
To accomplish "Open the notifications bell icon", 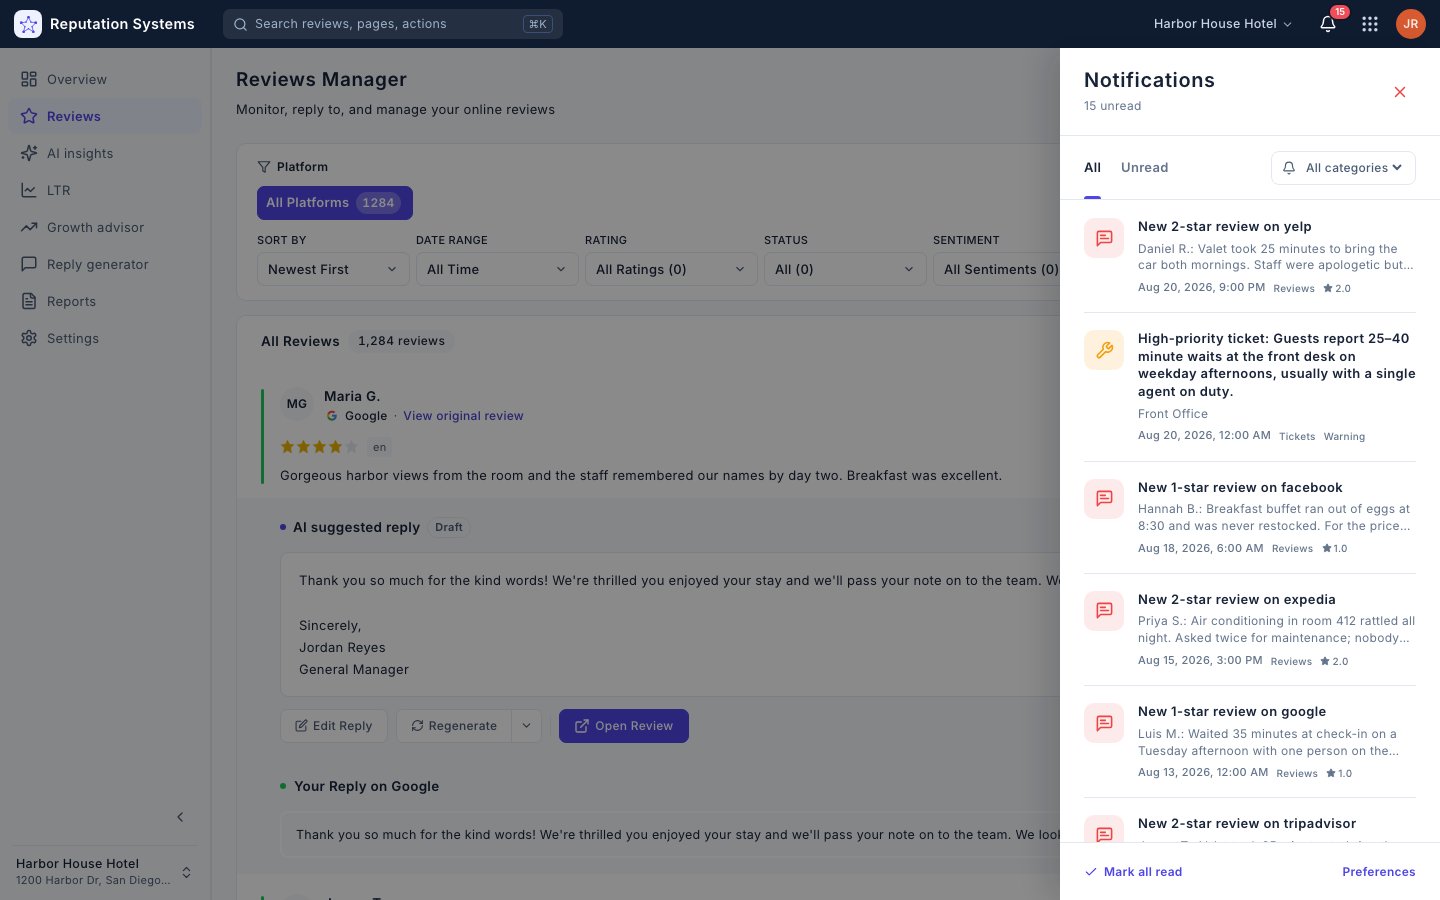I will [x=1328, y=24].
